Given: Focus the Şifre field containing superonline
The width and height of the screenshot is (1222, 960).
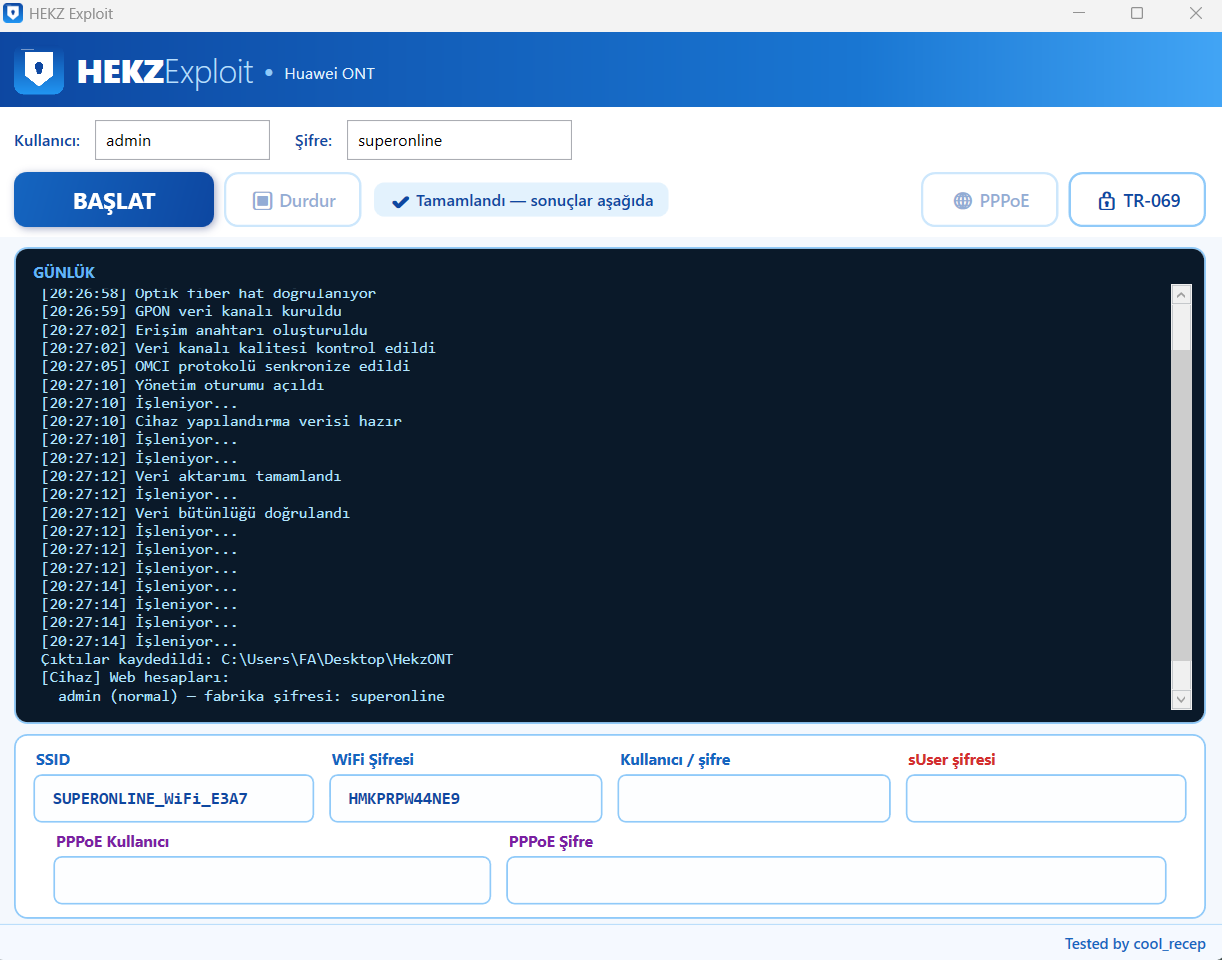Looking at the screenshot, I should [x=459, y=140].
